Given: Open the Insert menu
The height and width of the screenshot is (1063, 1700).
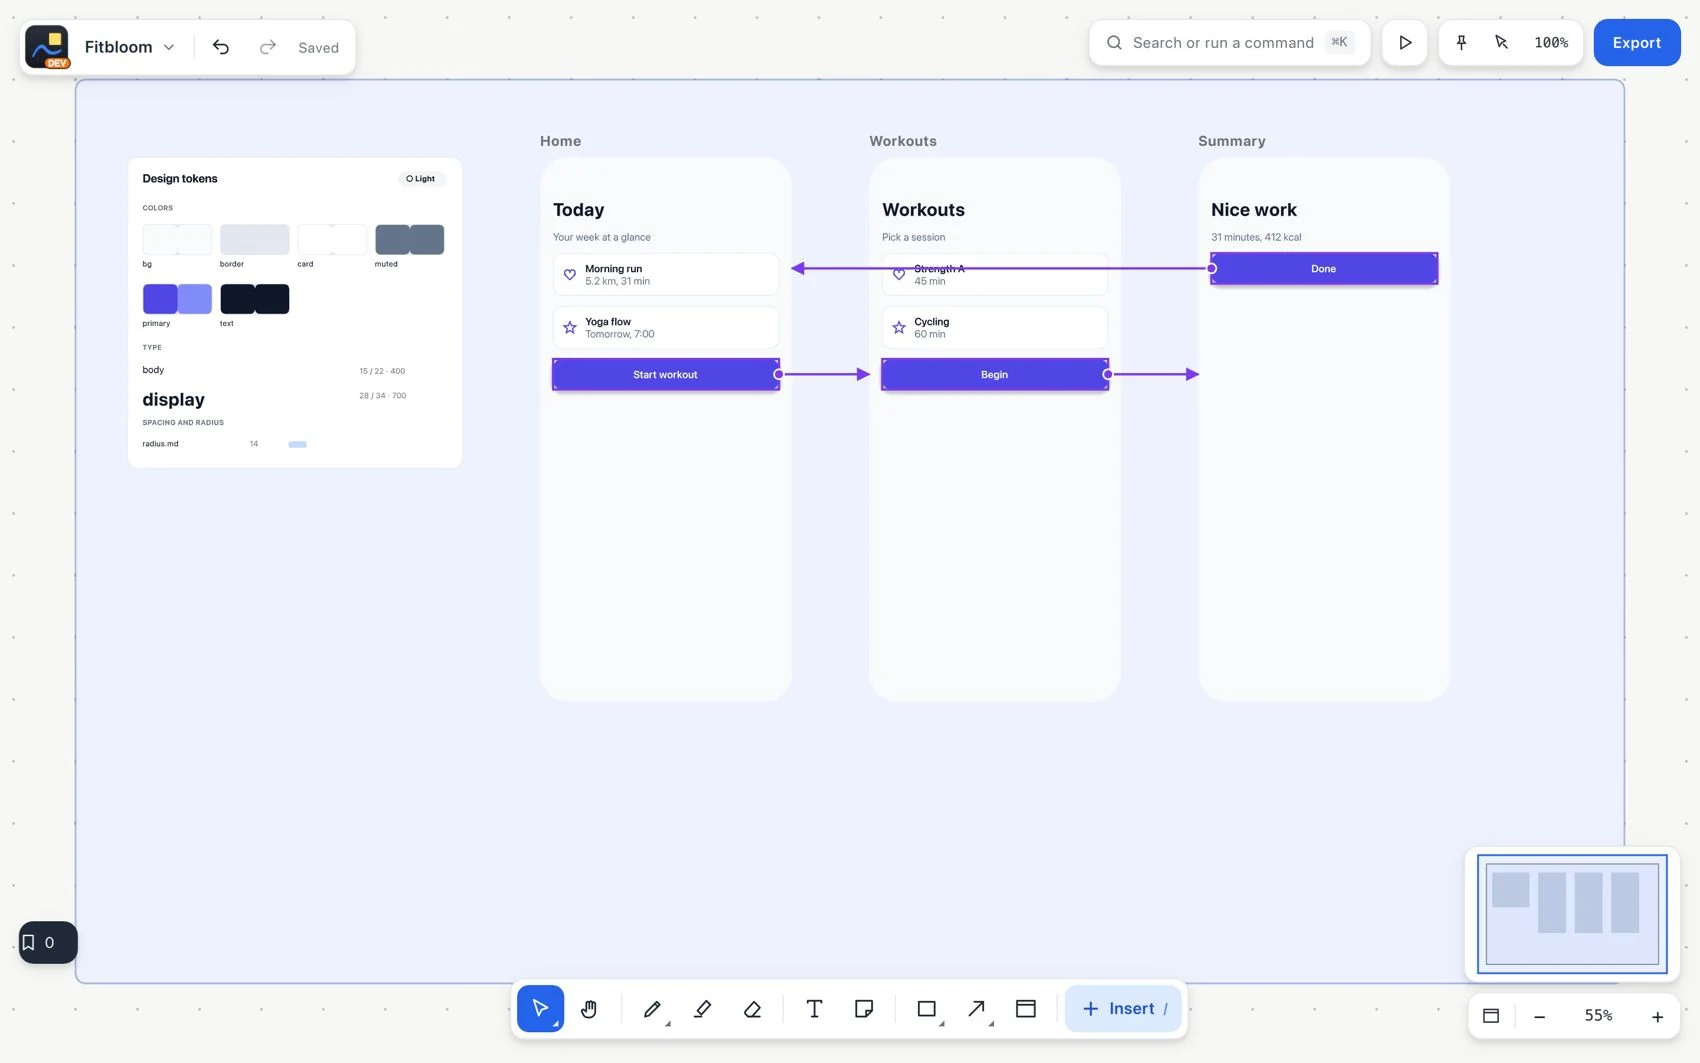Looking at the screenshot, I should 1123,1009.
